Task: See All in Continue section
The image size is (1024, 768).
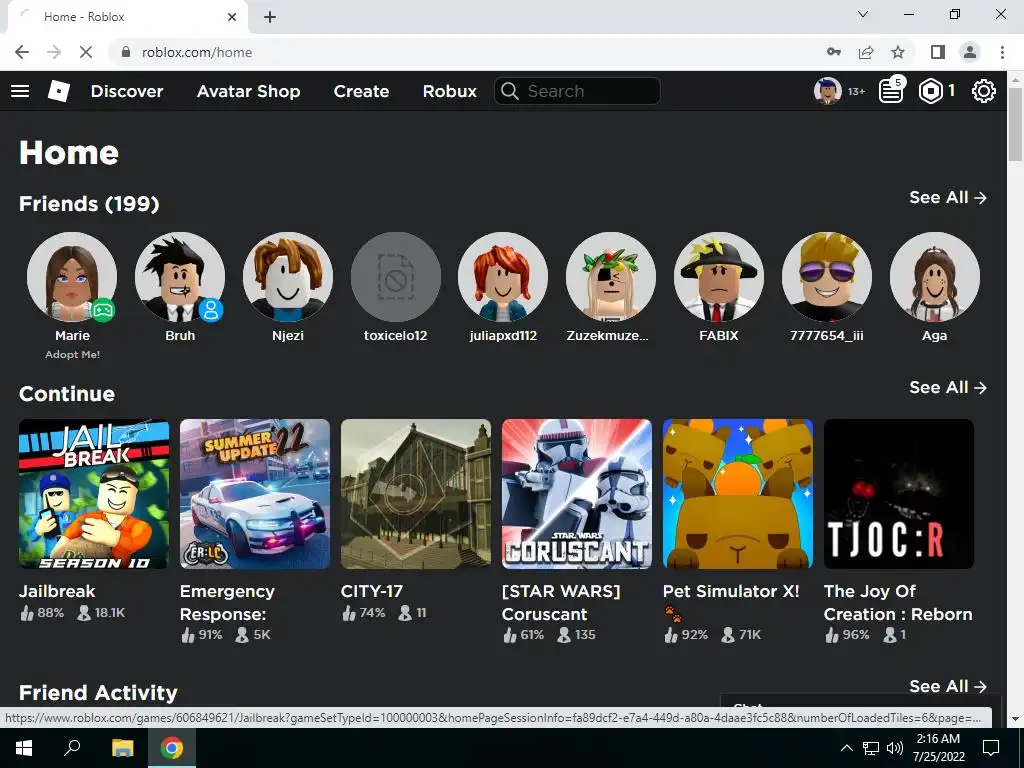Action: click(x=948, y=387)
